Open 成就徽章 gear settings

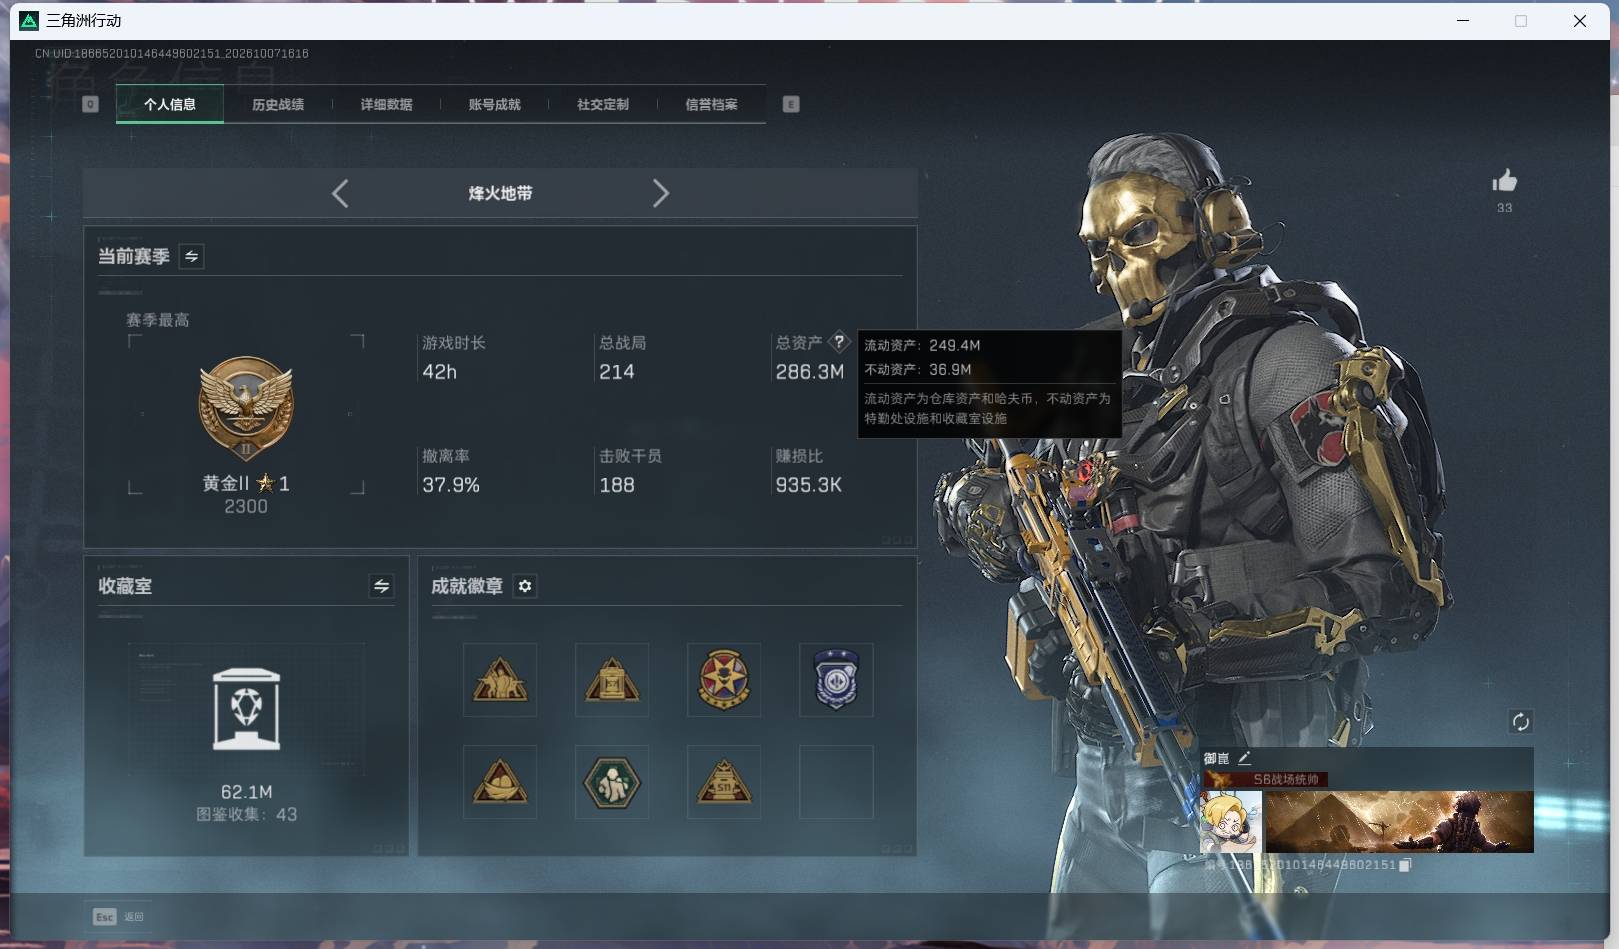pyautogui.click(x=525, y=586)
